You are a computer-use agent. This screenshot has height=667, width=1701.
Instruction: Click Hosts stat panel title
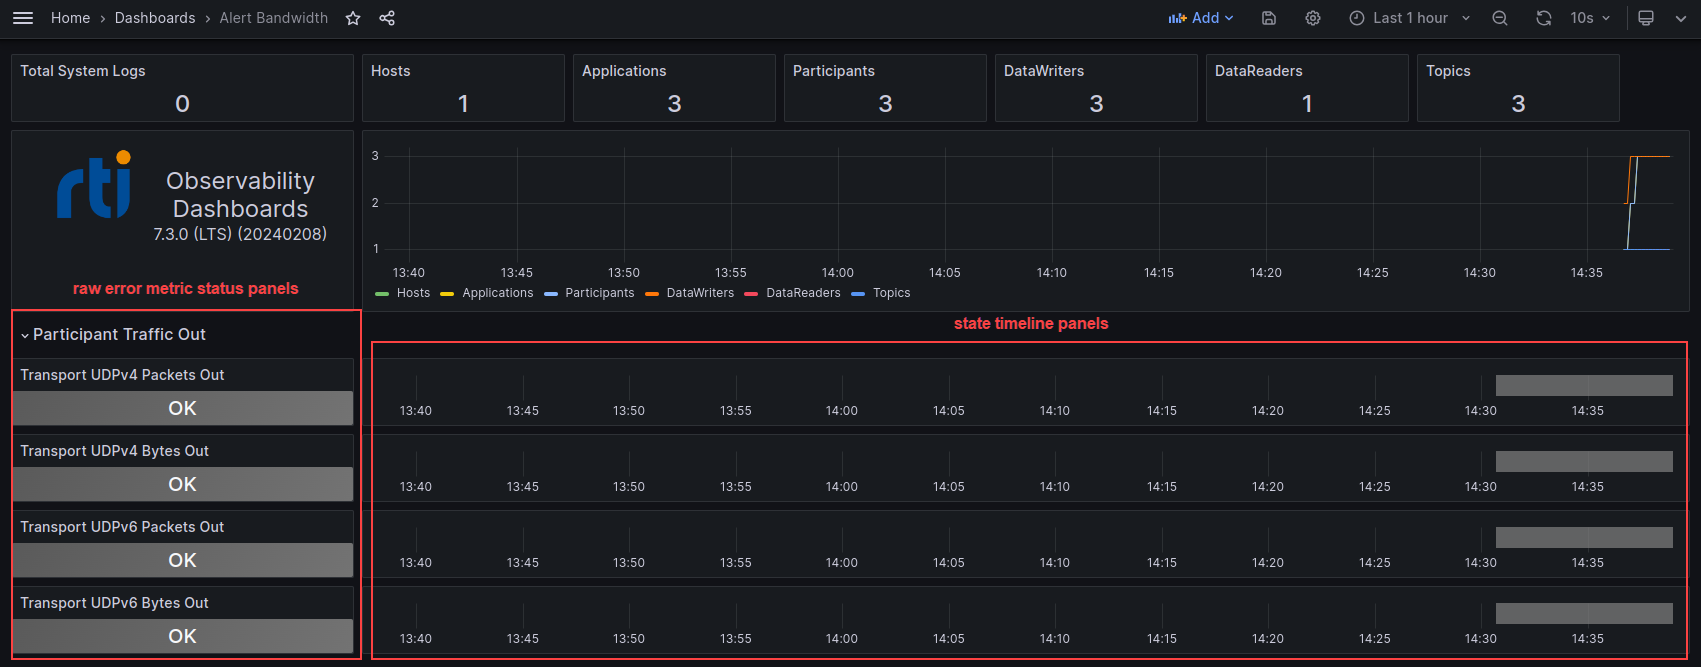click(x=391, y=71)
